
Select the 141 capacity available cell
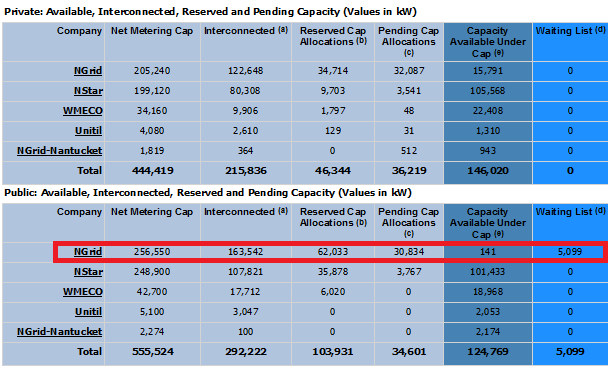[x=488, y=252]
